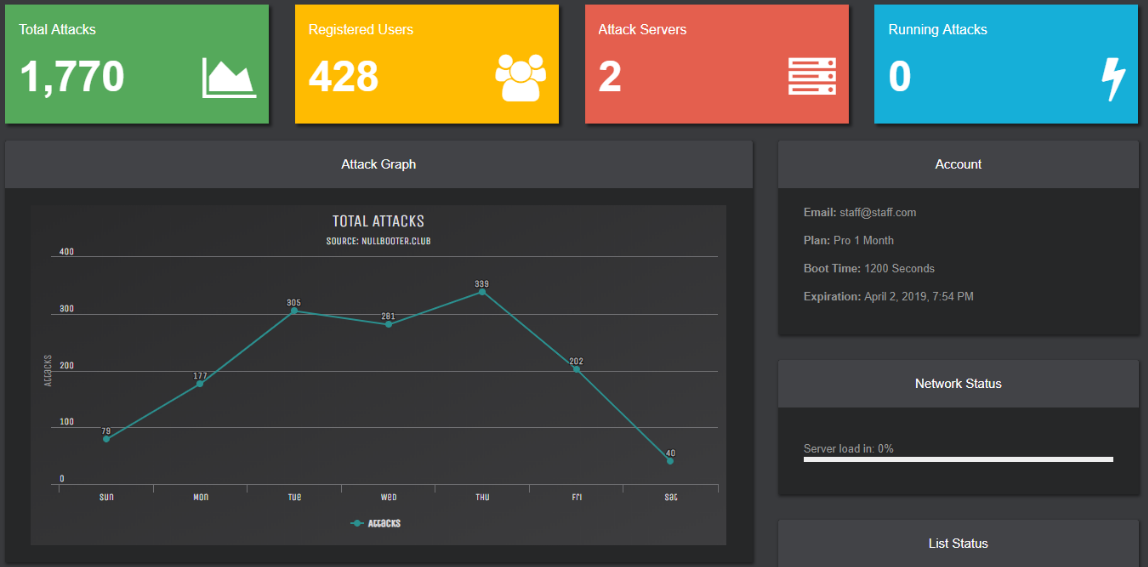Click the Server load progress bar
This screenshot has width=1148, height=567.
[x=957, y=460]
